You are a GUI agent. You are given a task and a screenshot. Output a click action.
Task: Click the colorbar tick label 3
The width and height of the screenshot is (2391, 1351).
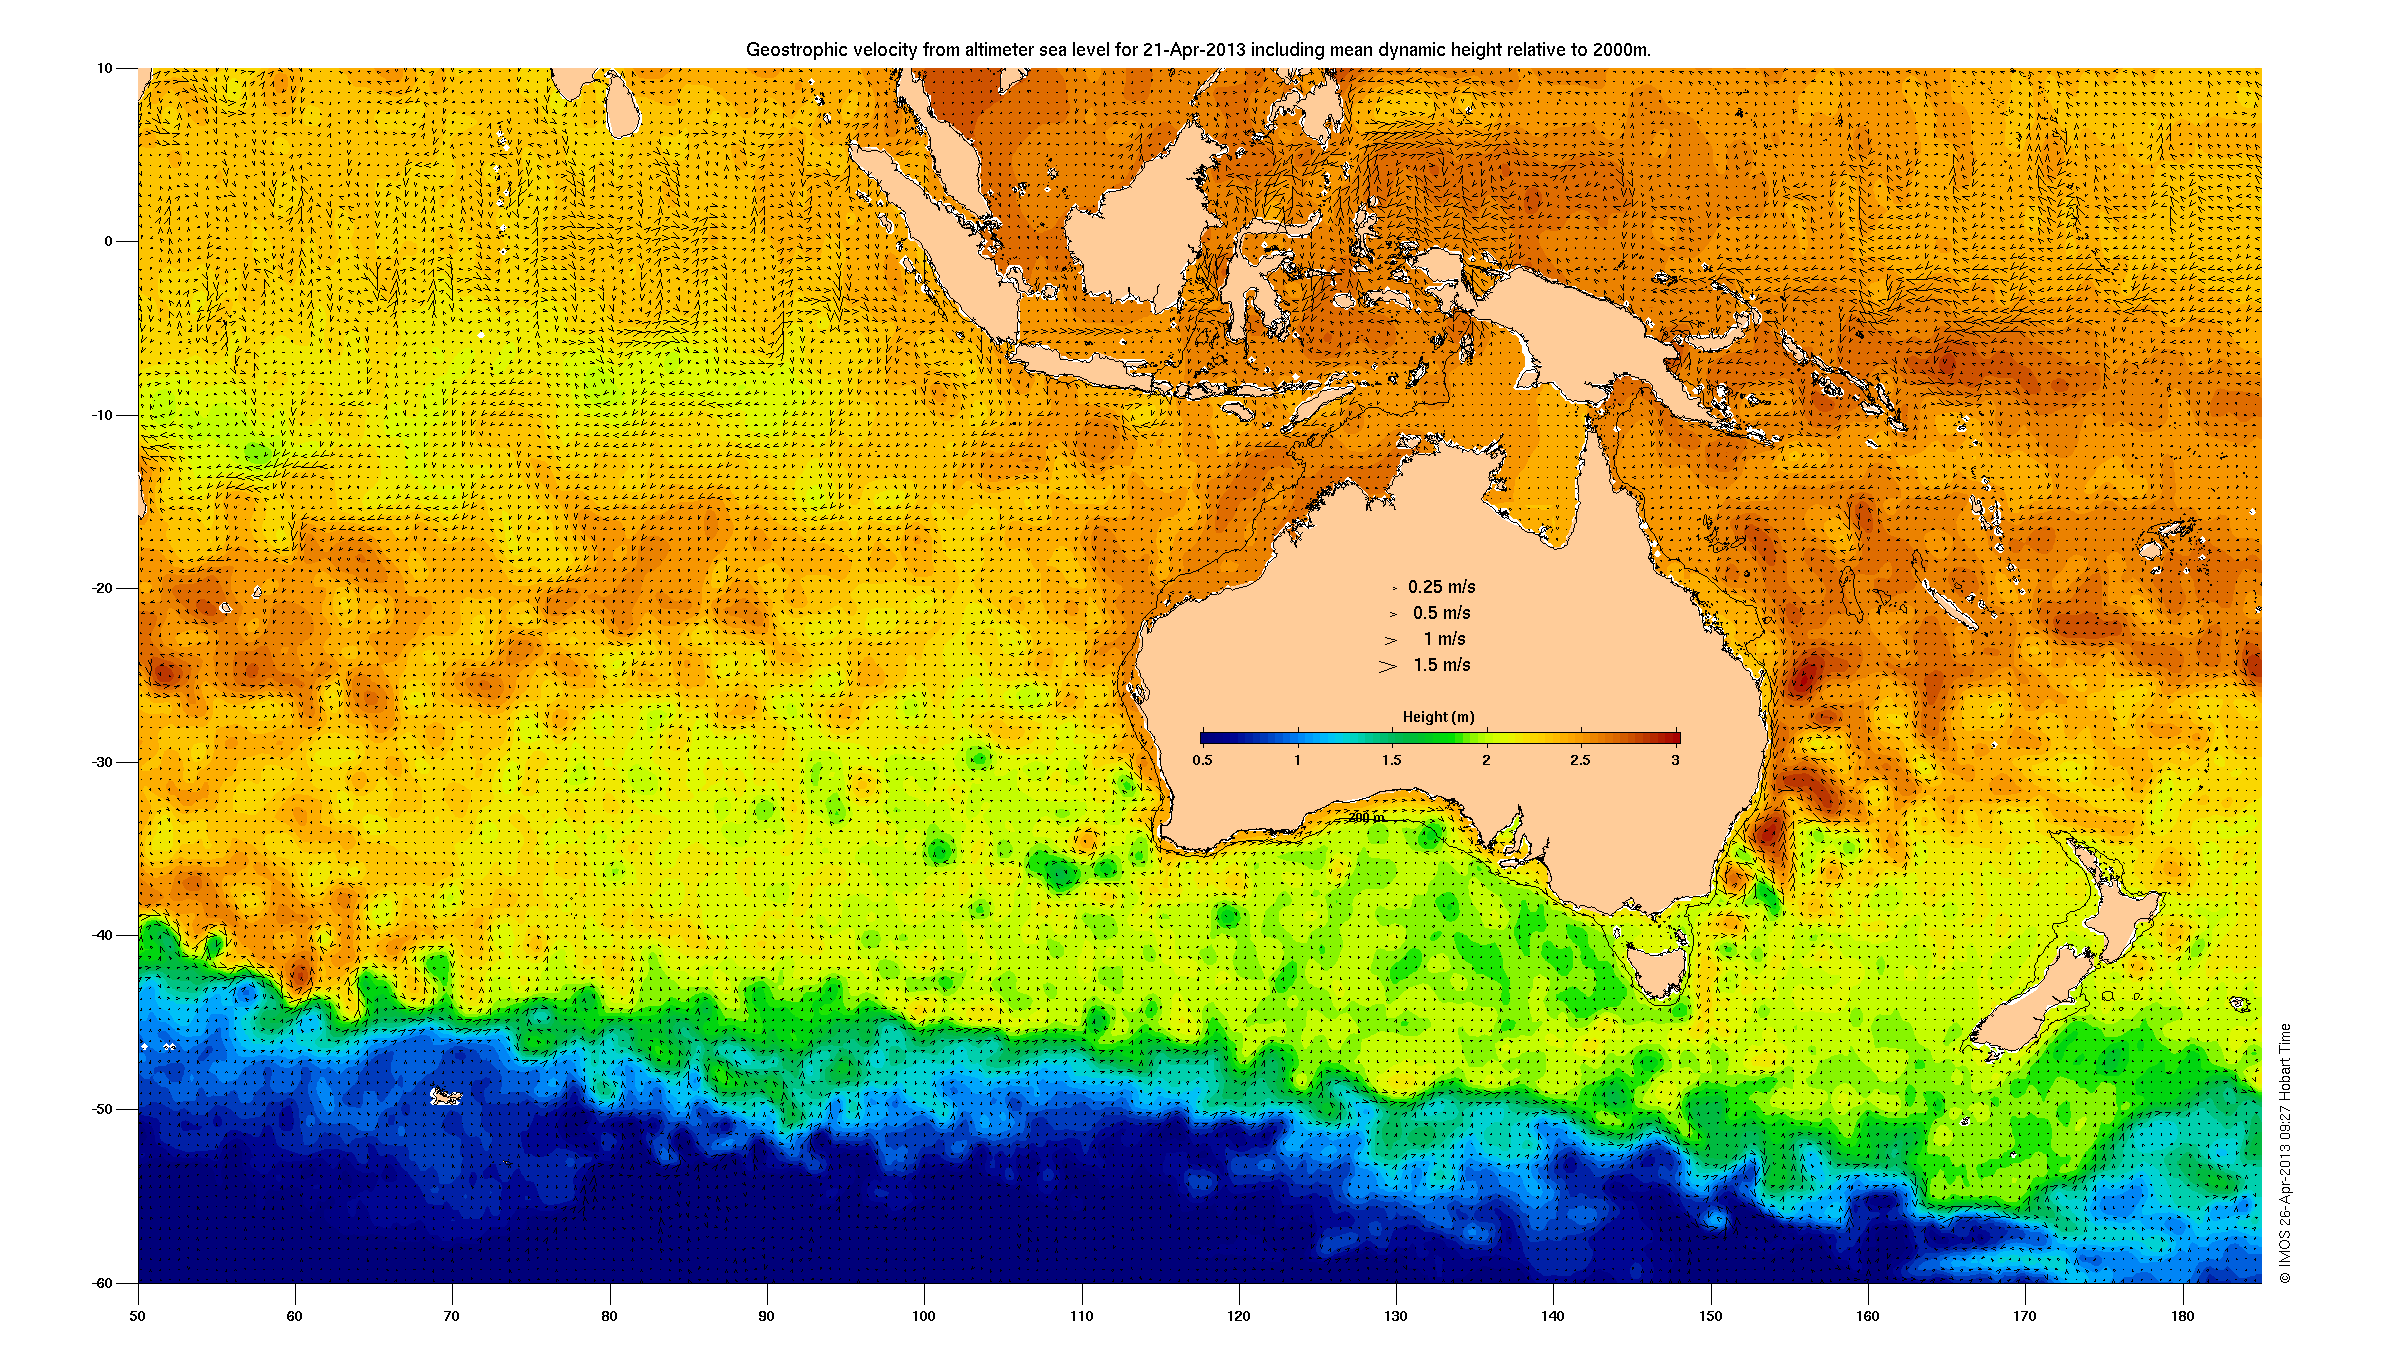[1675, 760]
